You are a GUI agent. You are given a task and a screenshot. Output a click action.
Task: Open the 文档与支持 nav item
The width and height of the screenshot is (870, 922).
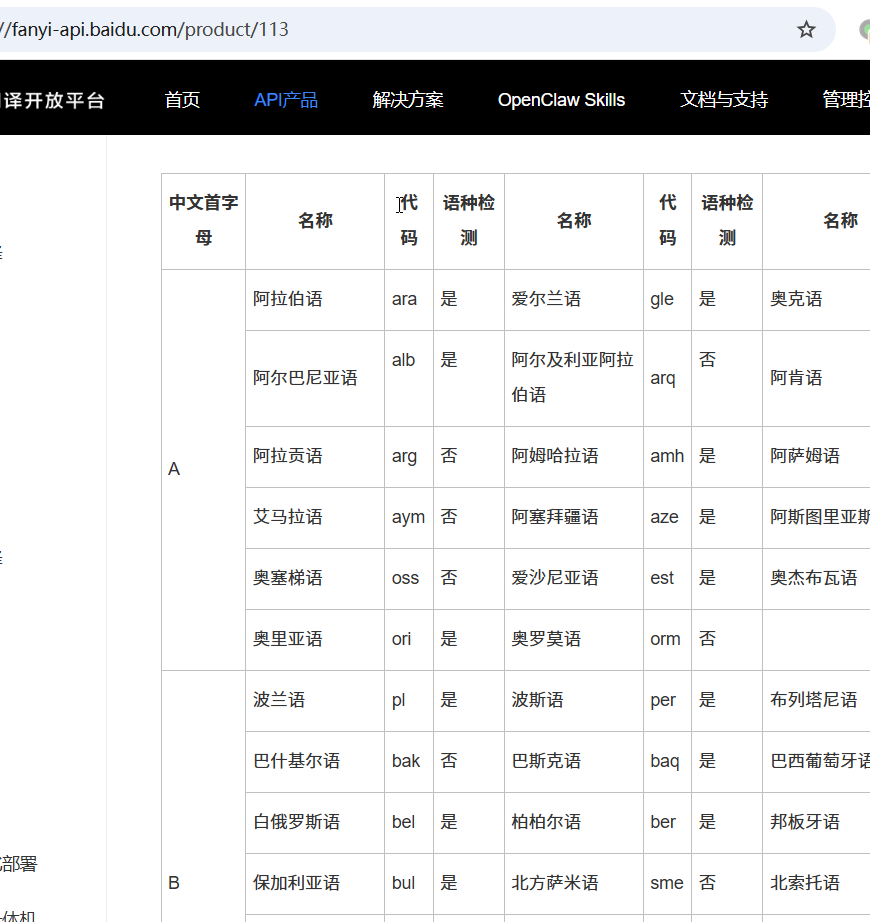point(724,100)
